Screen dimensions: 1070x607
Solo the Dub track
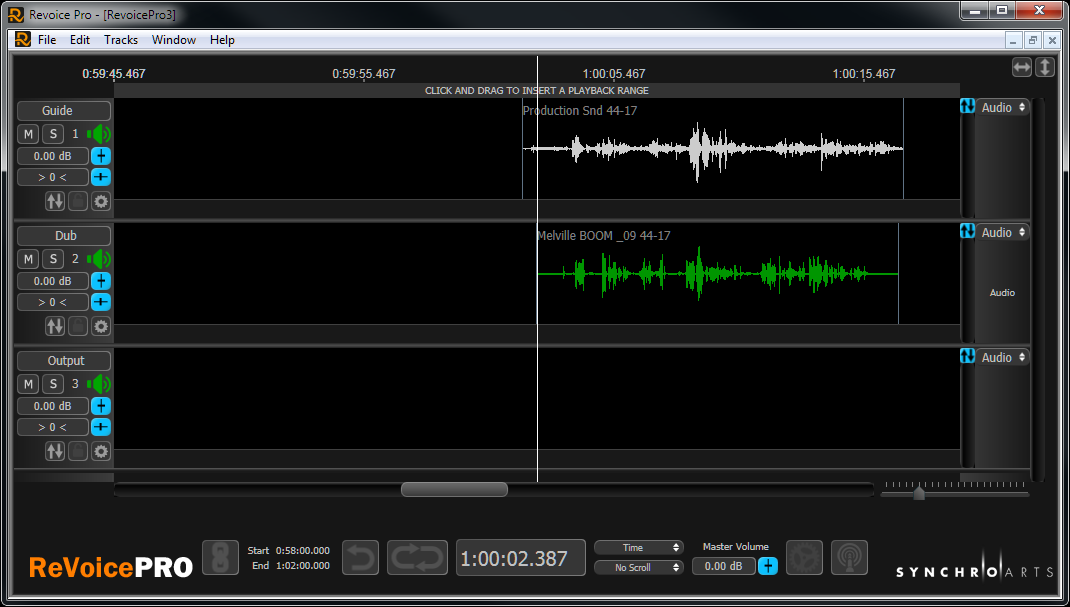tap(52, 259)
